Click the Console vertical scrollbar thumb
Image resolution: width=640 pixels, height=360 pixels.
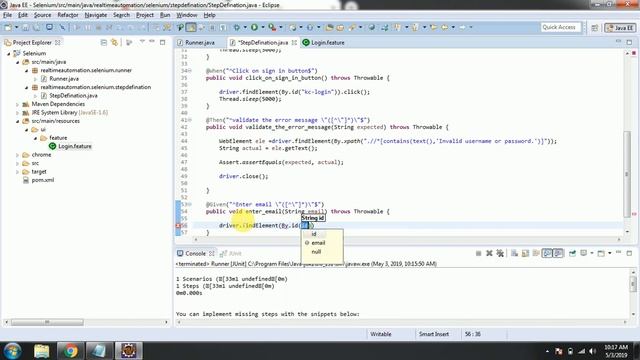coord(633,284)
